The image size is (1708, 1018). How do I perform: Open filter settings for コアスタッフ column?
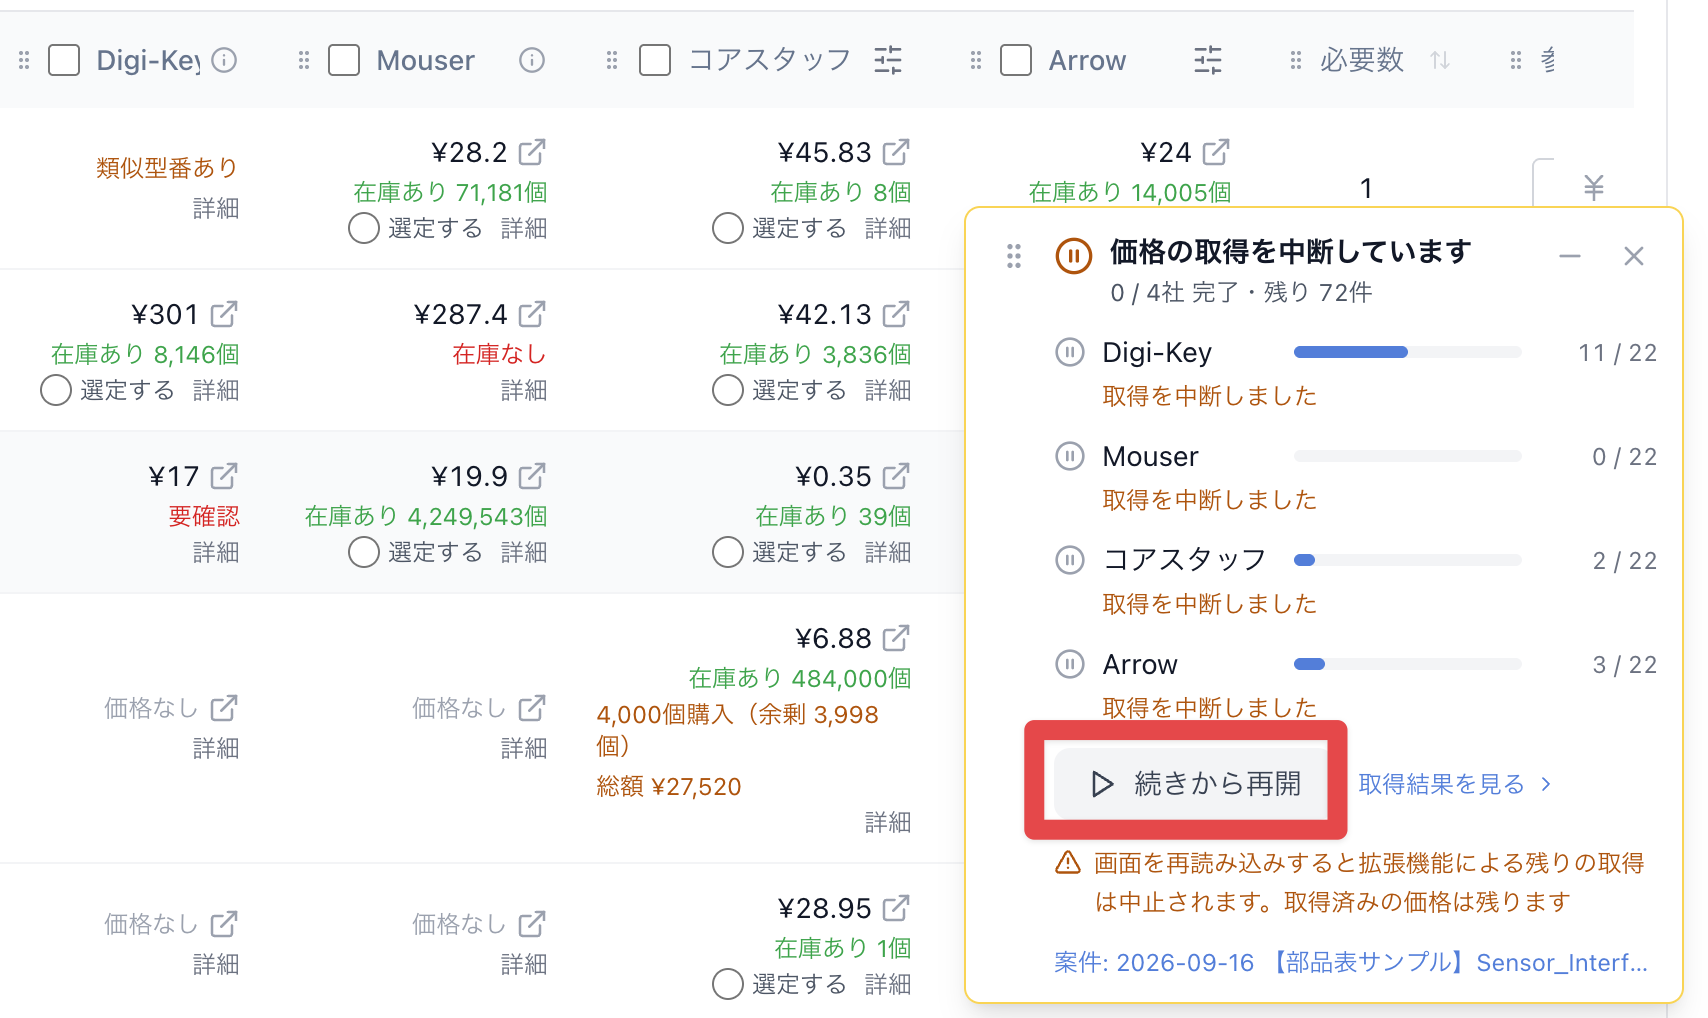888,60
